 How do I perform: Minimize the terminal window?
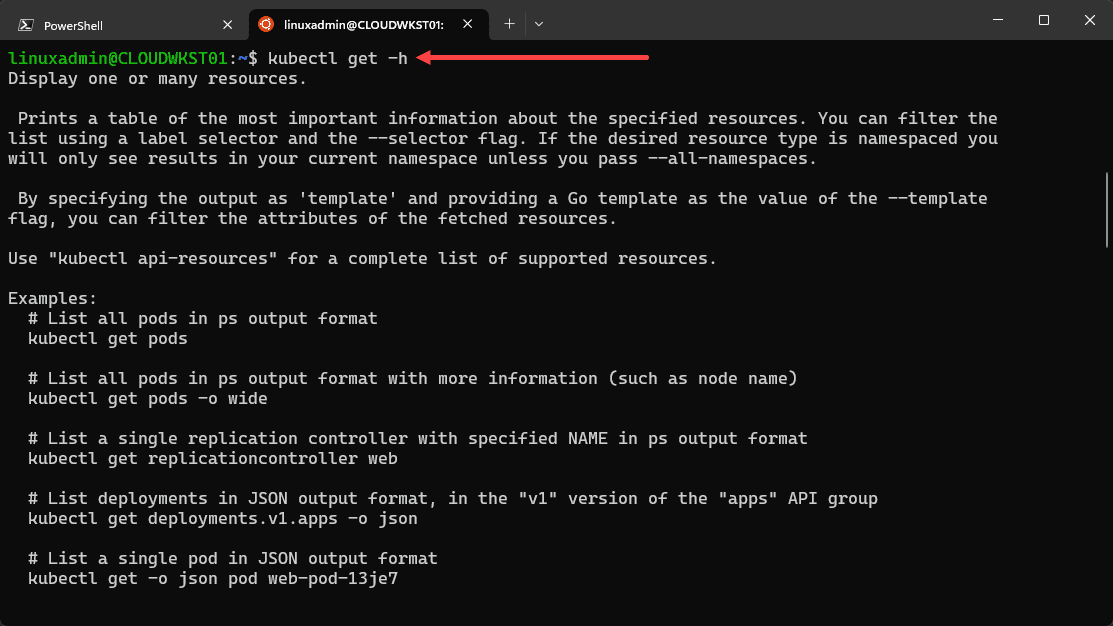point(996,20)
